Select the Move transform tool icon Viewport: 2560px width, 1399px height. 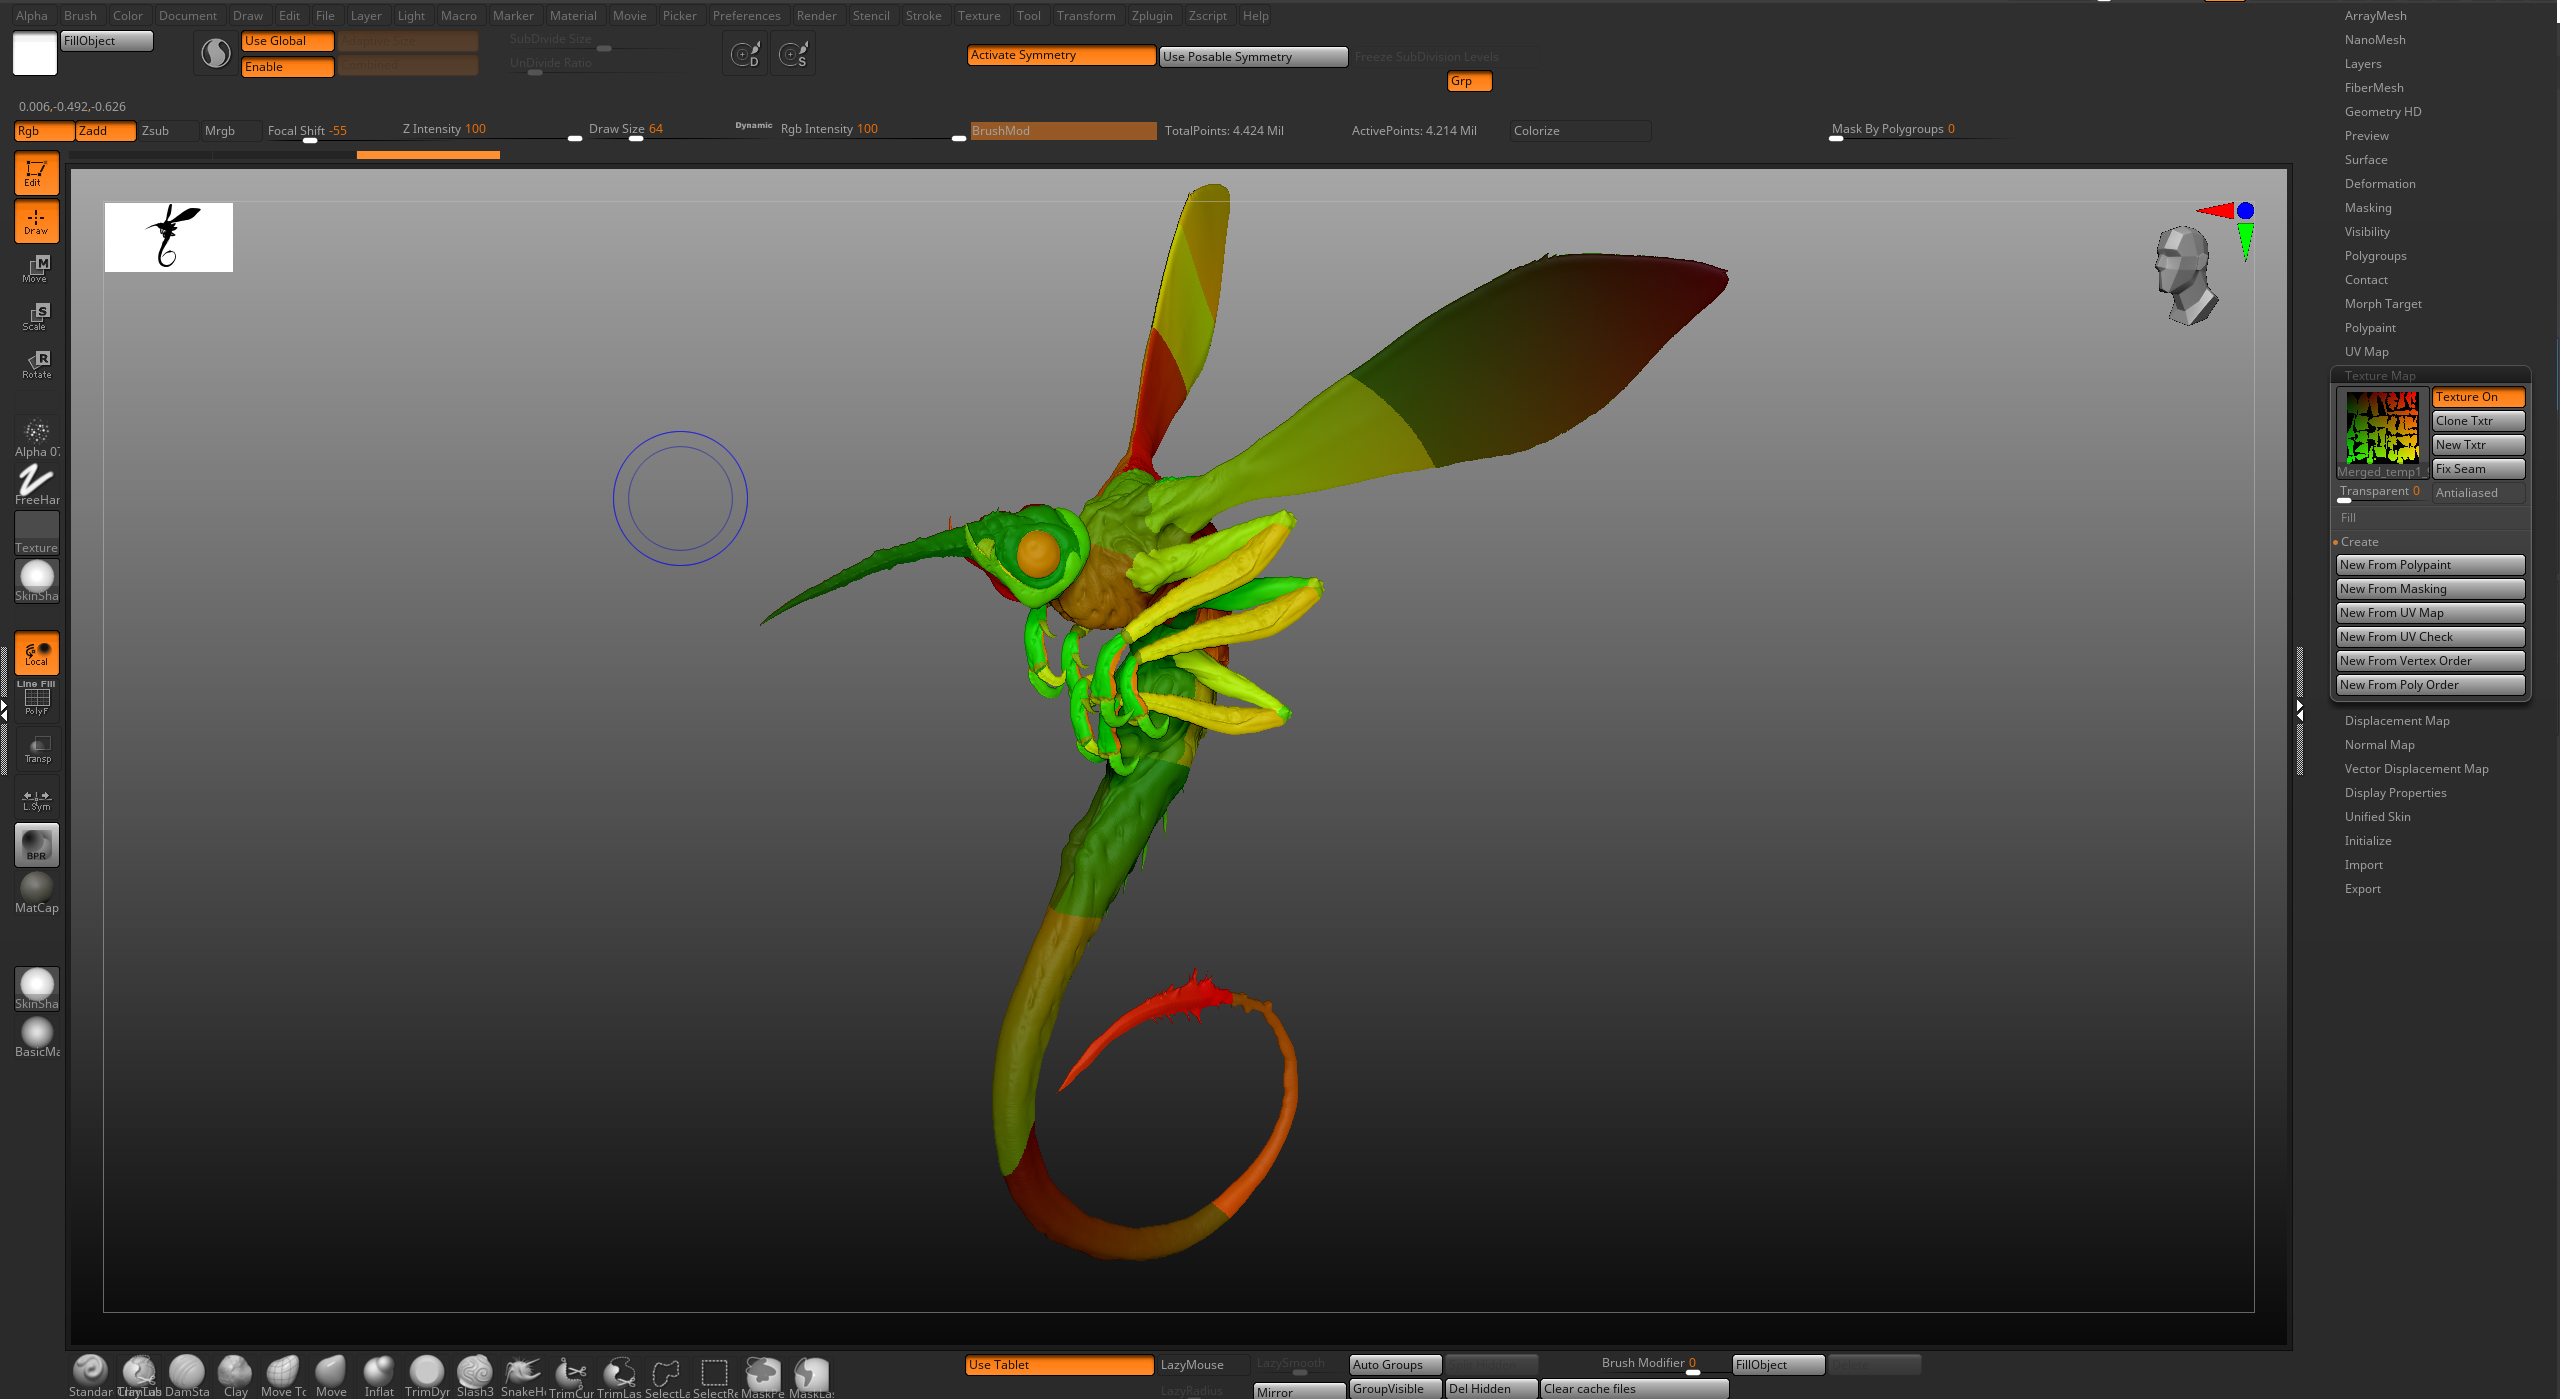(x=37, y=268)
